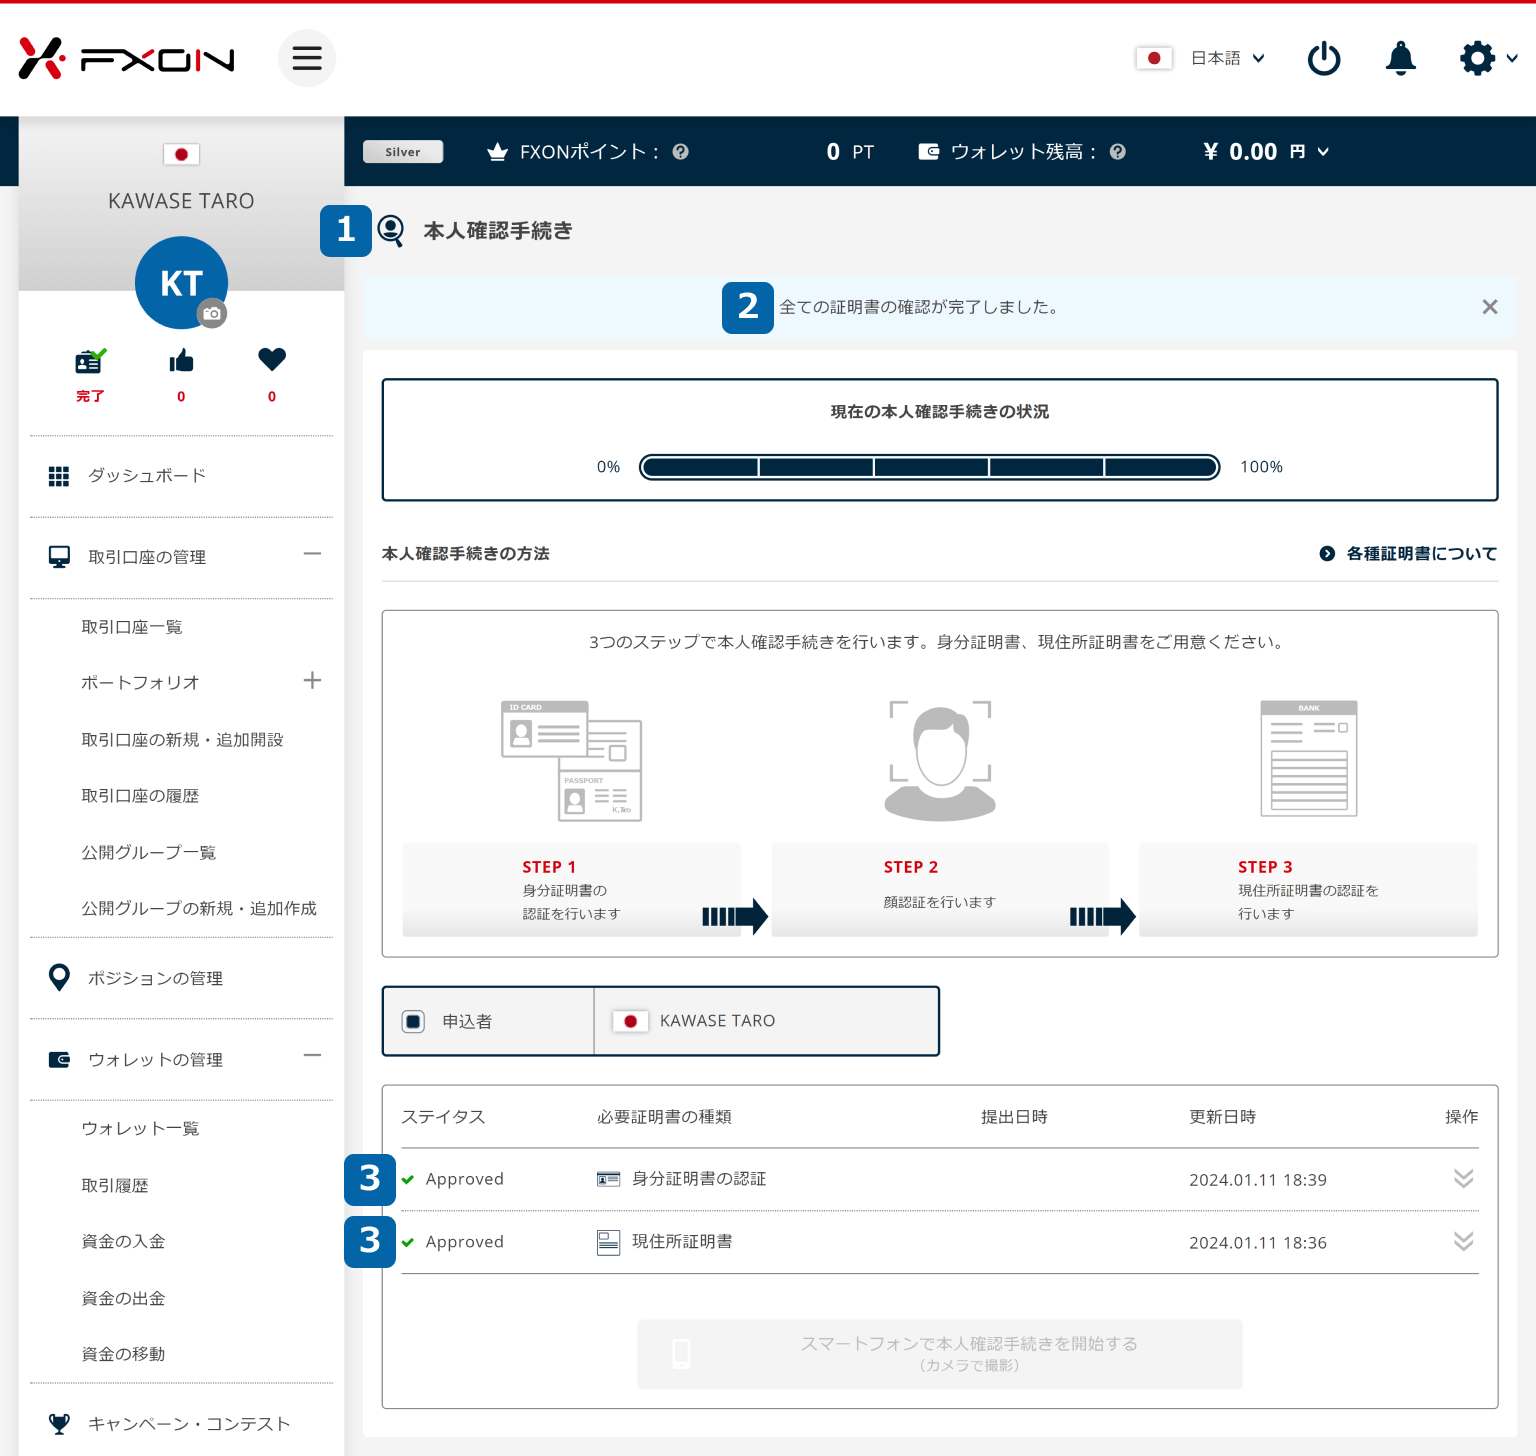Click the map pin position icon
1536x1456 pixels.
(59, 977)
